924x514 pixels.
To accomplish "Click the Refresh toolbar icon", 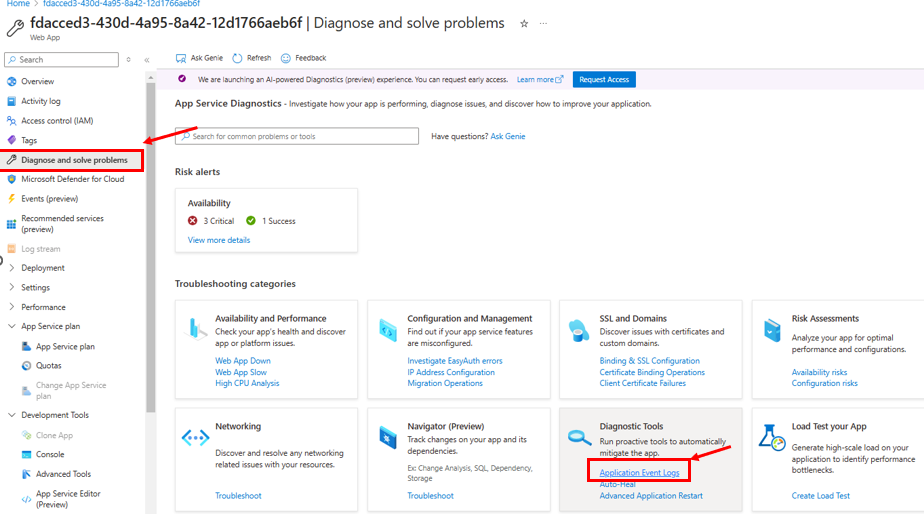I will (237, 58).
